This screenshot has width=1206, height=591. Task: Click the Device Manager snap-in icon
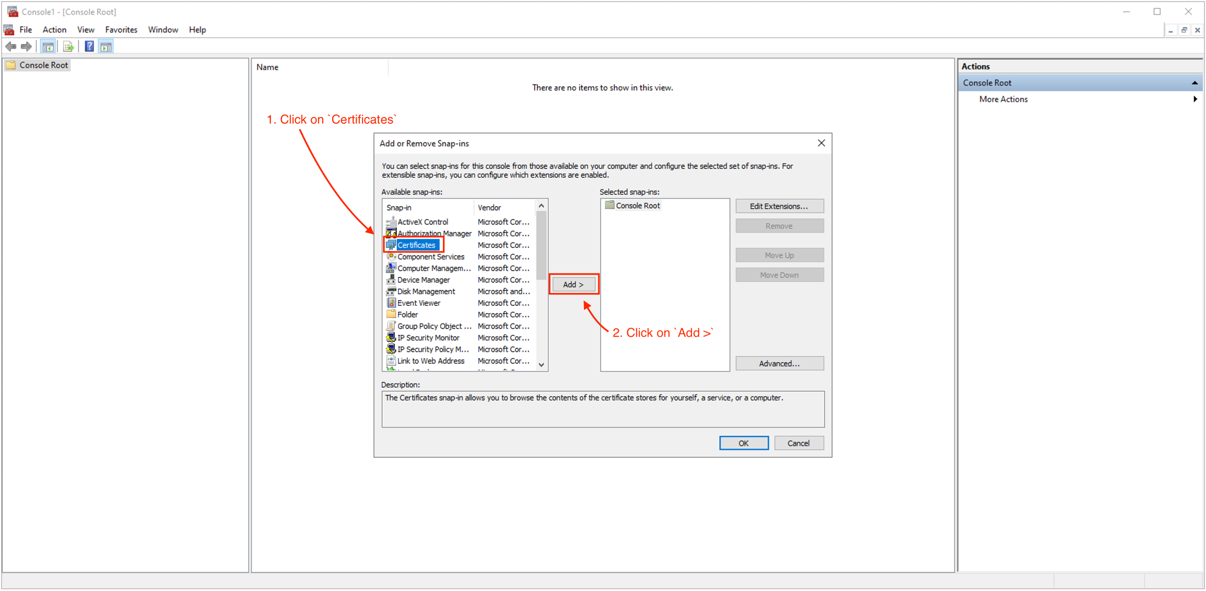pyautogui.click(x=391, y=280)
